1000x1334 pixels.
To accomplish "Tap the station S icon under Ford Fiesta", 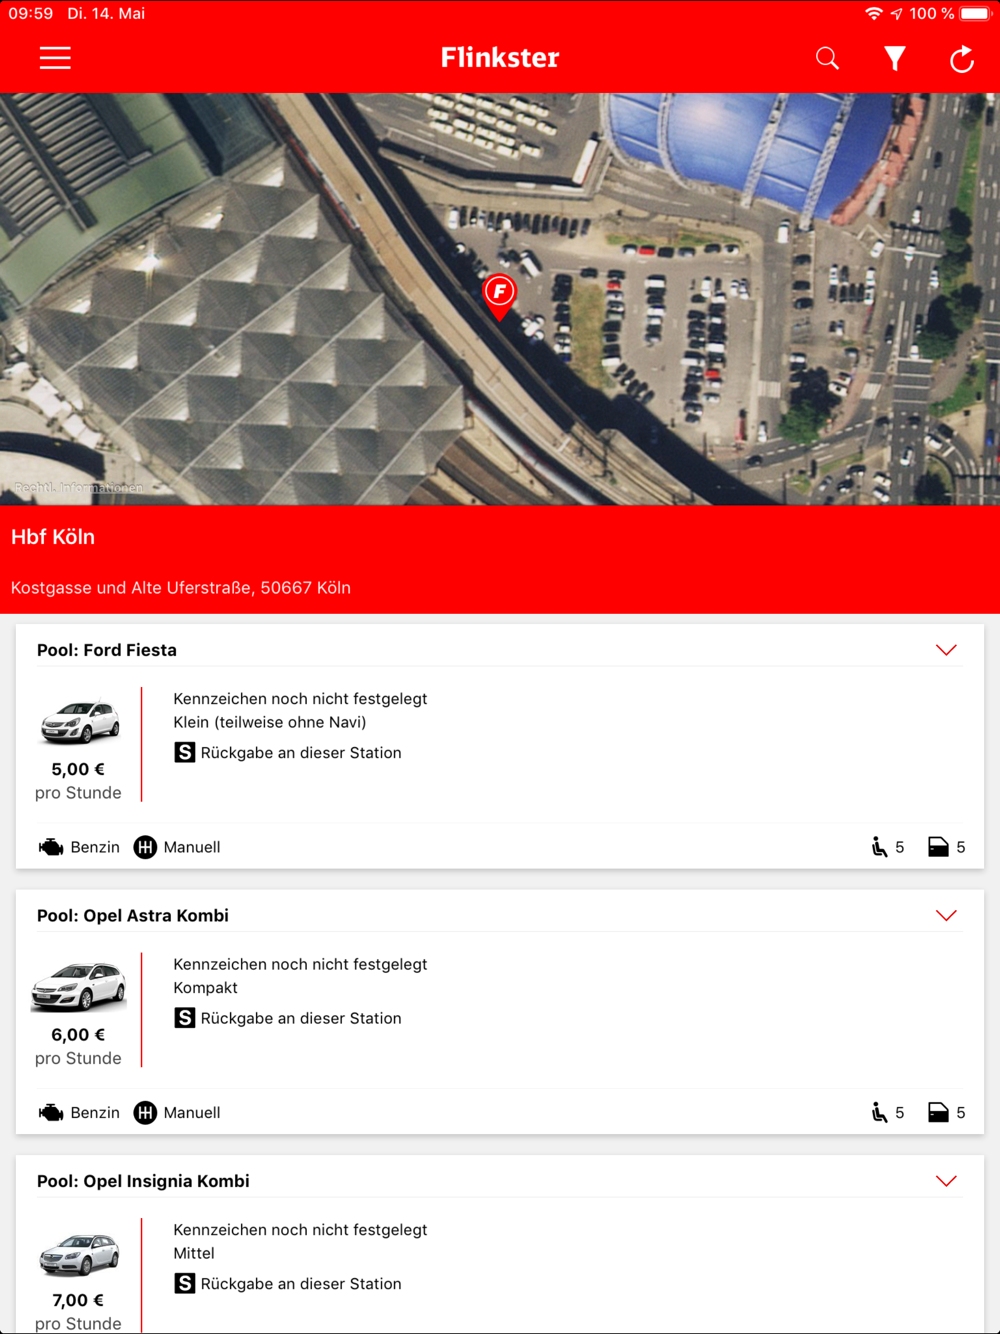I will click(185, 752).
